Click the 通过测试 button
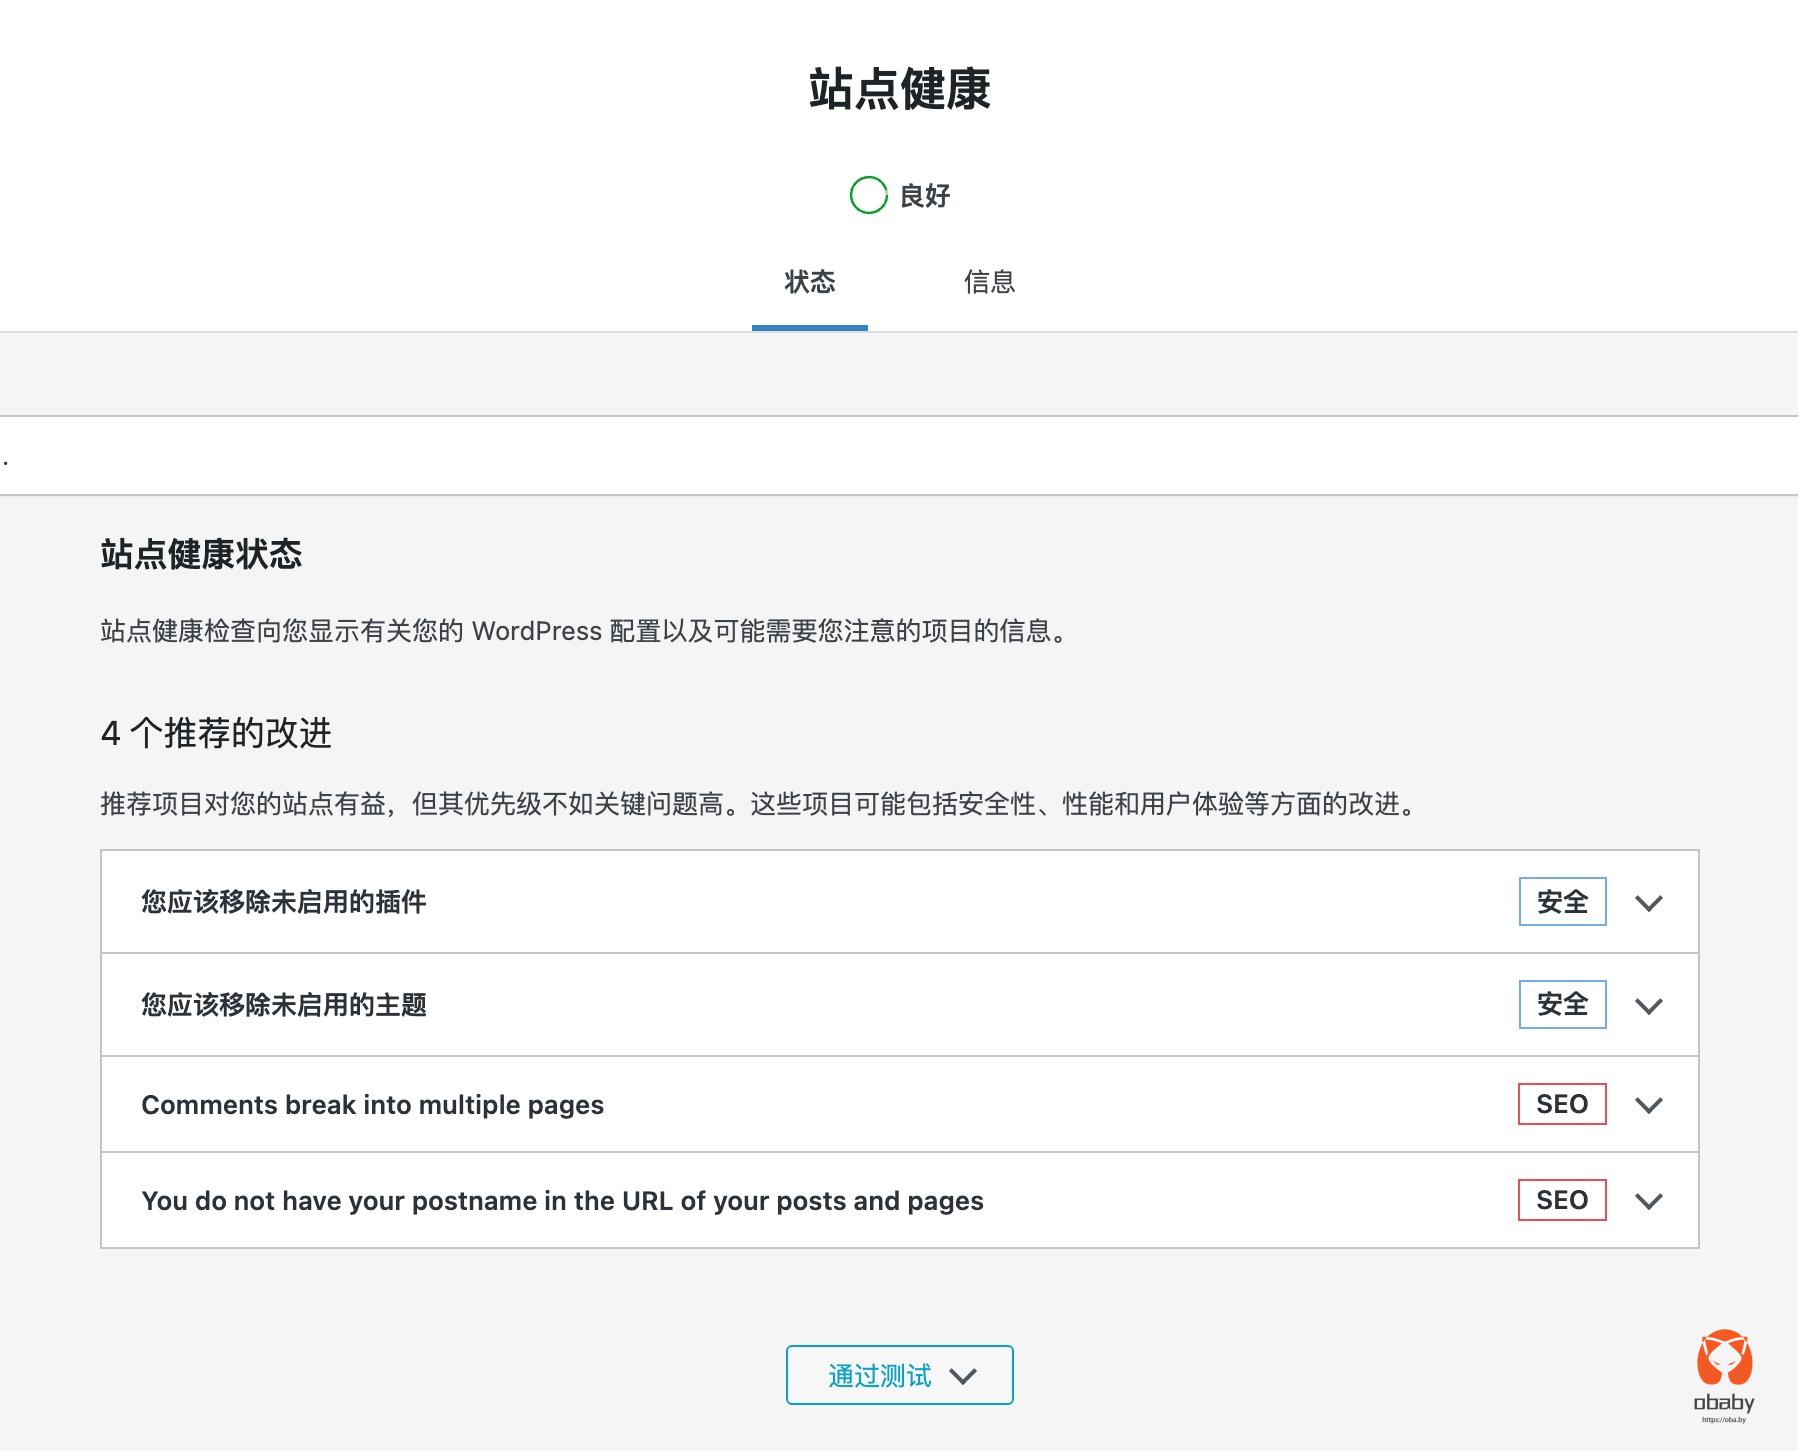The height and width of the screenshot is (1451, 1799). [880, 1376]
